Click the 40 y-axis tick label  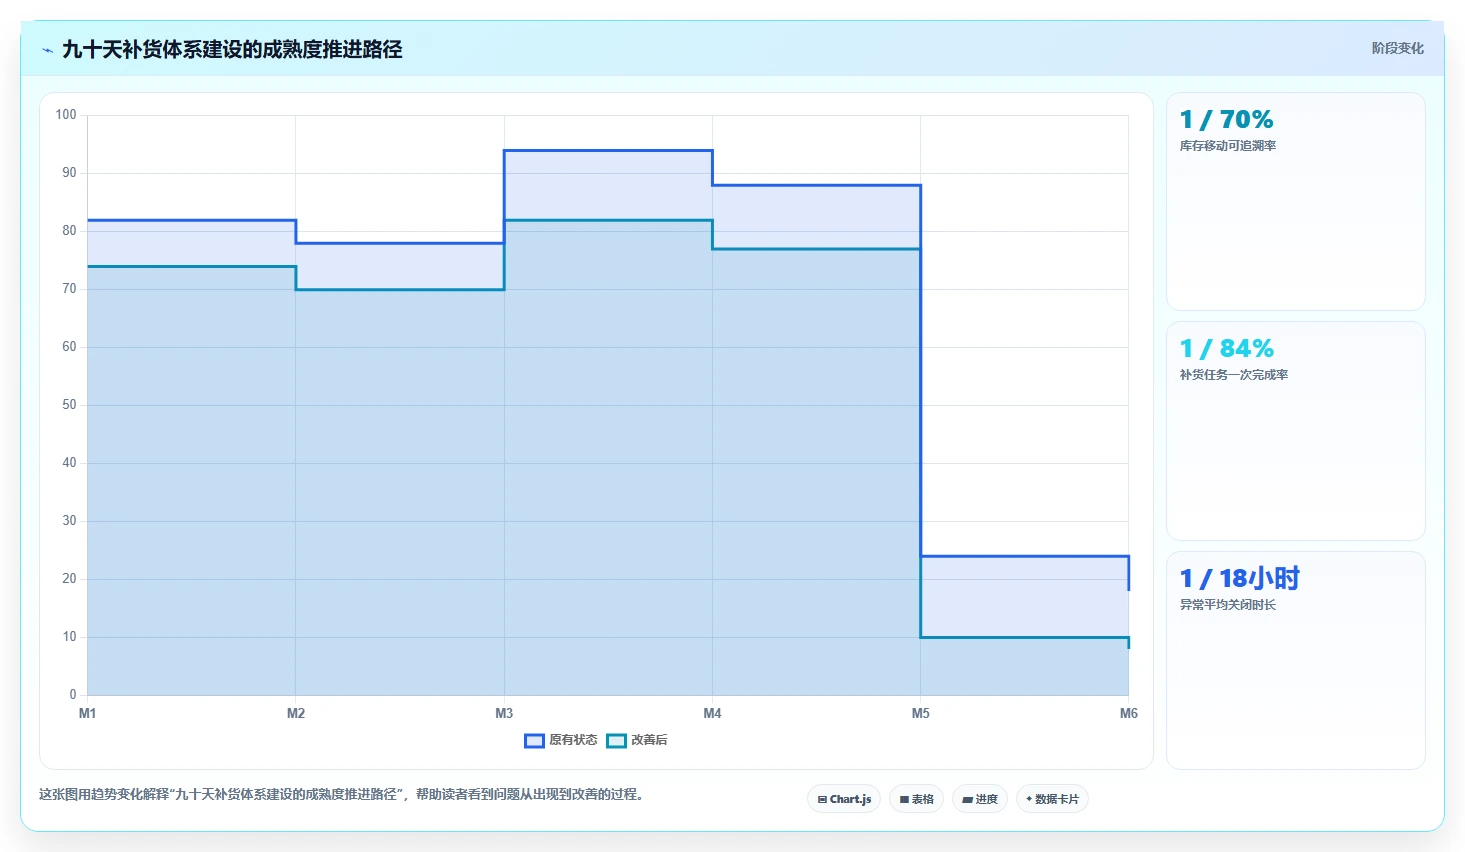(x=69, y=463)
